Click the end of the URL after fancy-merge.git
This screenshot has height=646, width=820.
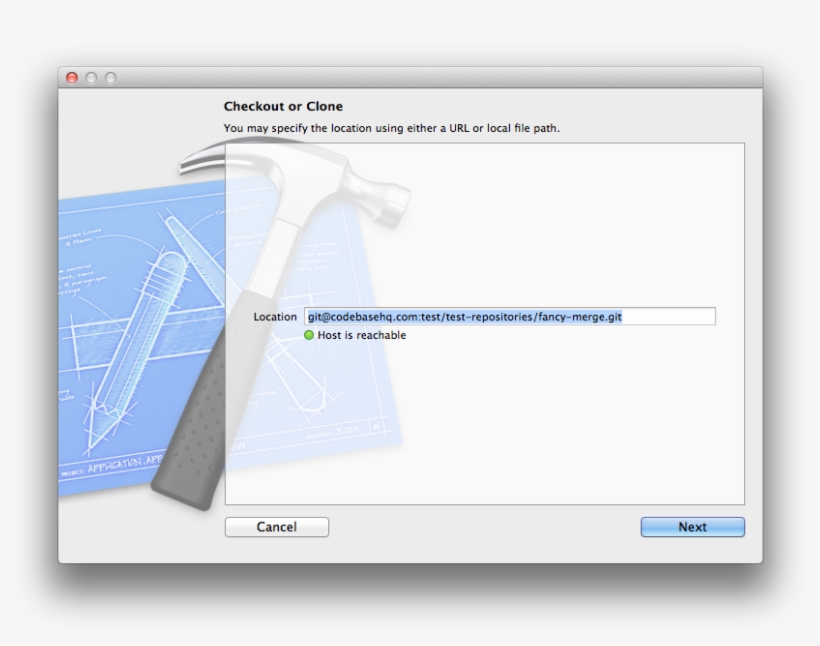pos(625,316)
